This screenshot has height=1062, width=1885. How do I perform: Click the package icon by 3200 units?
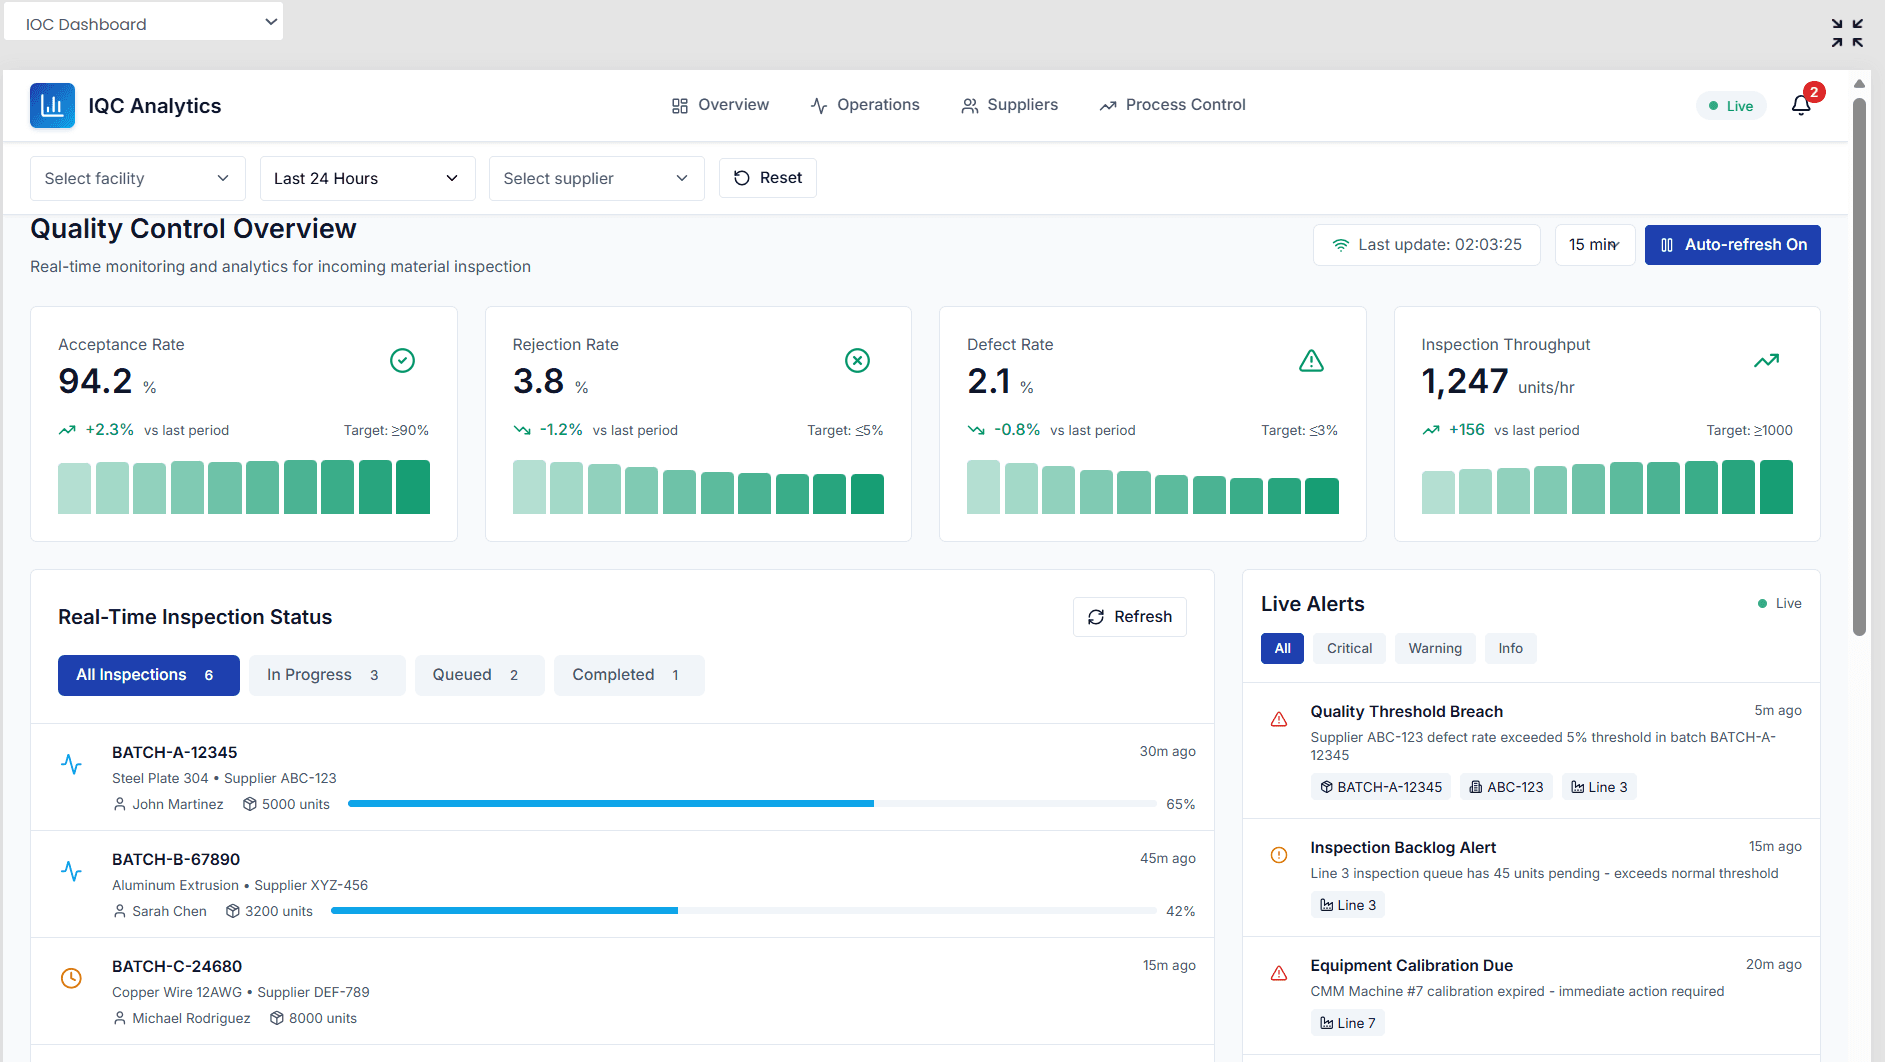[x=233, y=911]
